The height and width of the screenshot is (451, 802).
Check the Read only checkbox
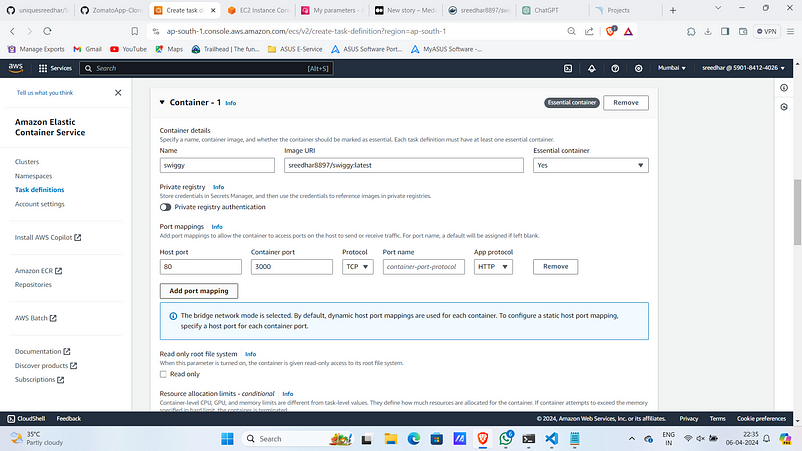163,374
